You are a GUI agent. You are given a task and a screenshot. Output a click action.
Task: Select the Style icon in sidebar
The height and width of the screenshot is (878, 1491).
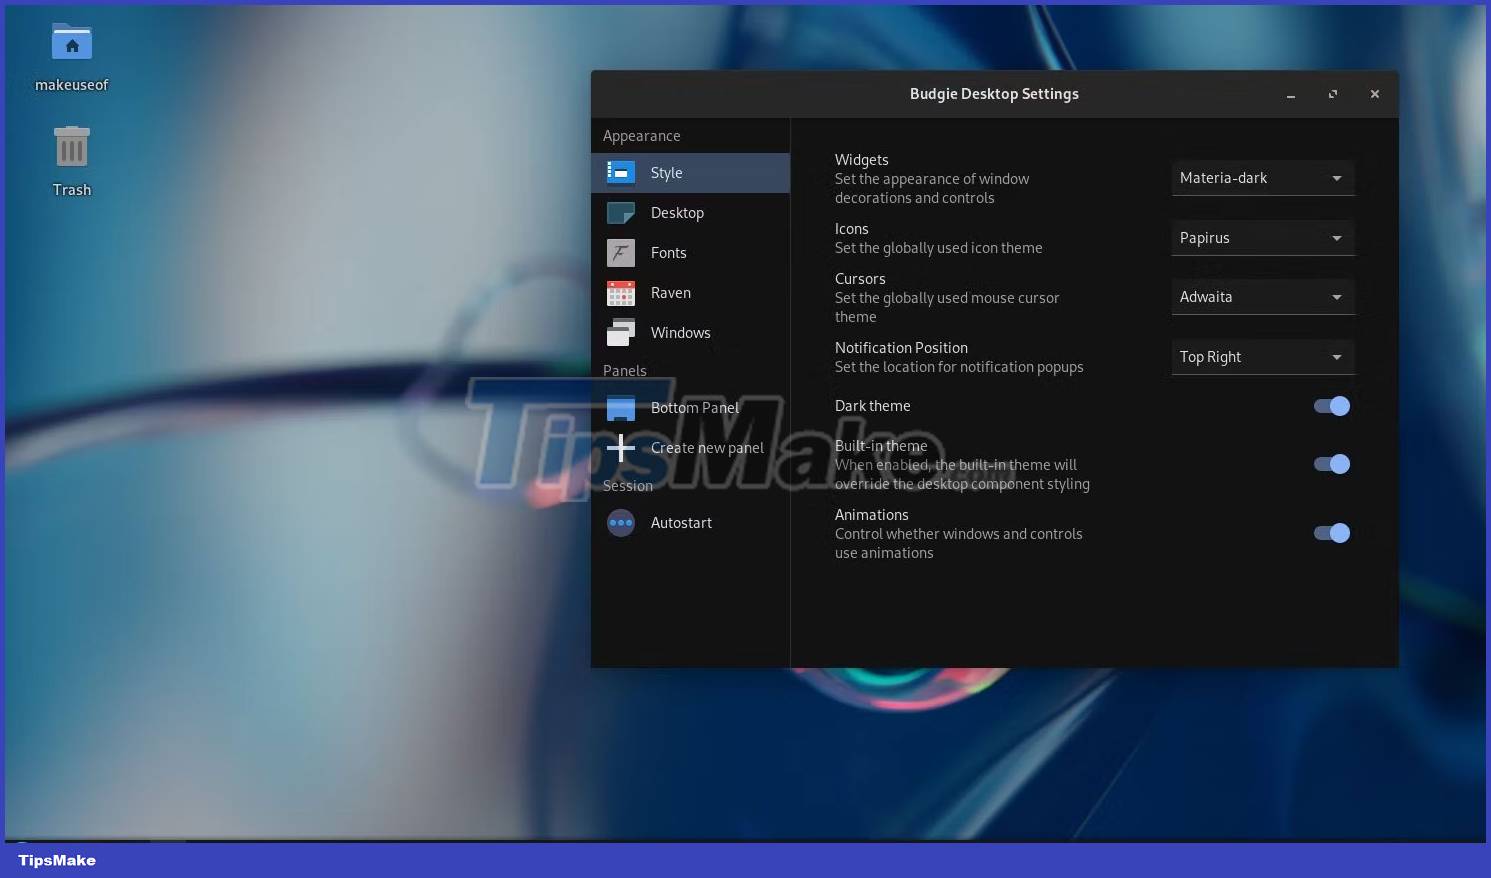tap(621, 173)
